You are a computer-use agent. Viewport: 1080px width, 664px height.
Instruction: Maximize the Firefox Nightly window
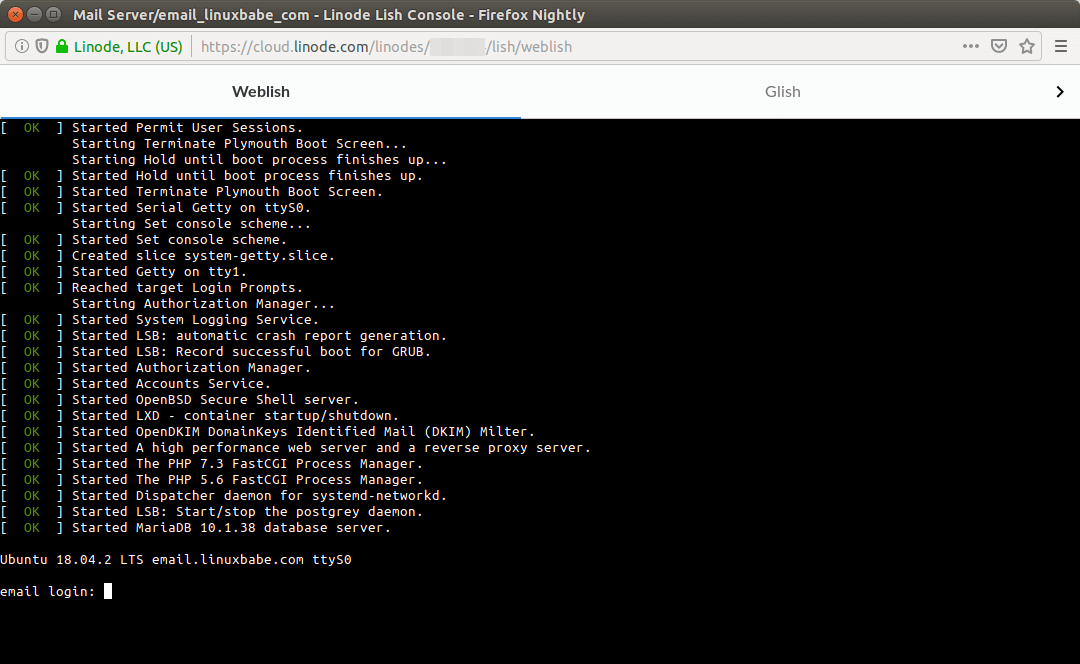click(x=51, y=14)
